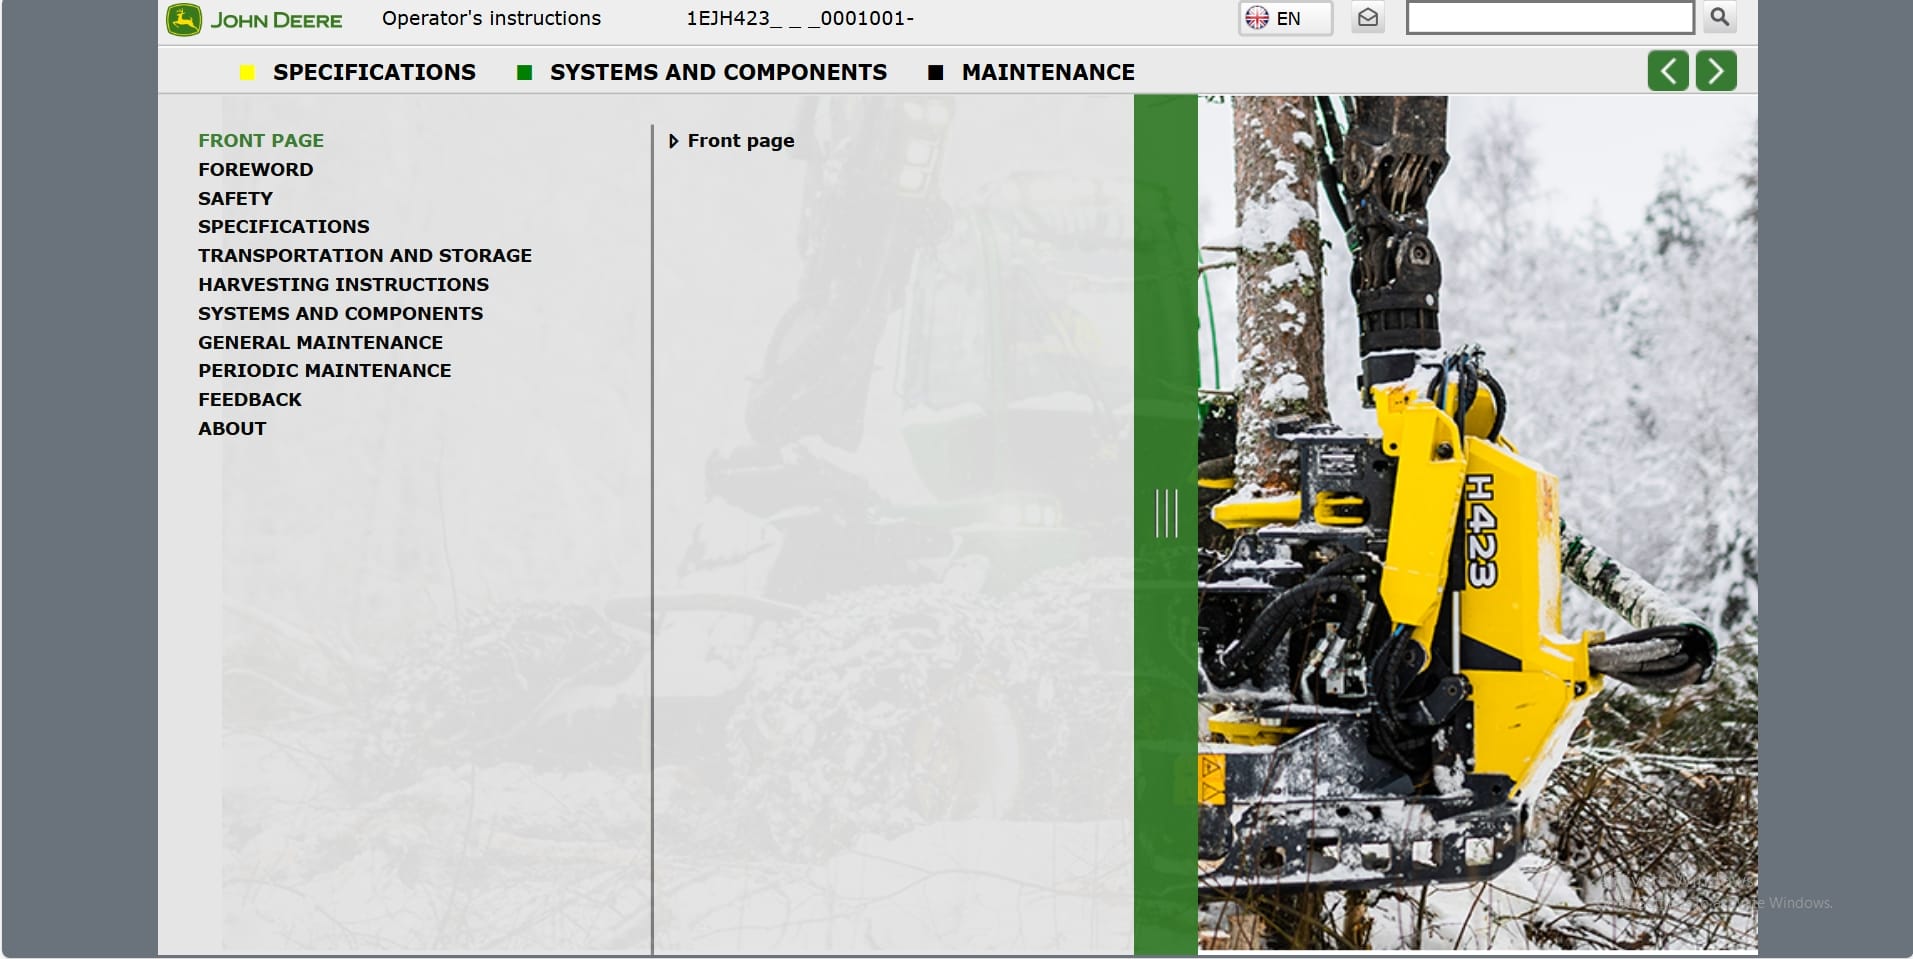Click the UK flag icon

pyautogui.click(x=1257, y=18)
